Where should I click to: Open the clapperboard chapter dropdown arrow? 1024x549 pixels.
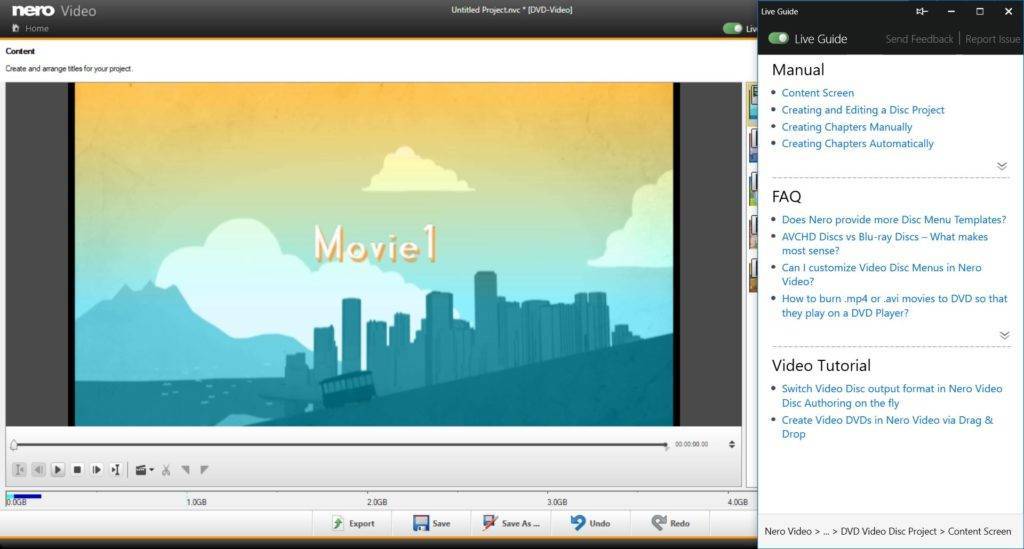(151, 470)
